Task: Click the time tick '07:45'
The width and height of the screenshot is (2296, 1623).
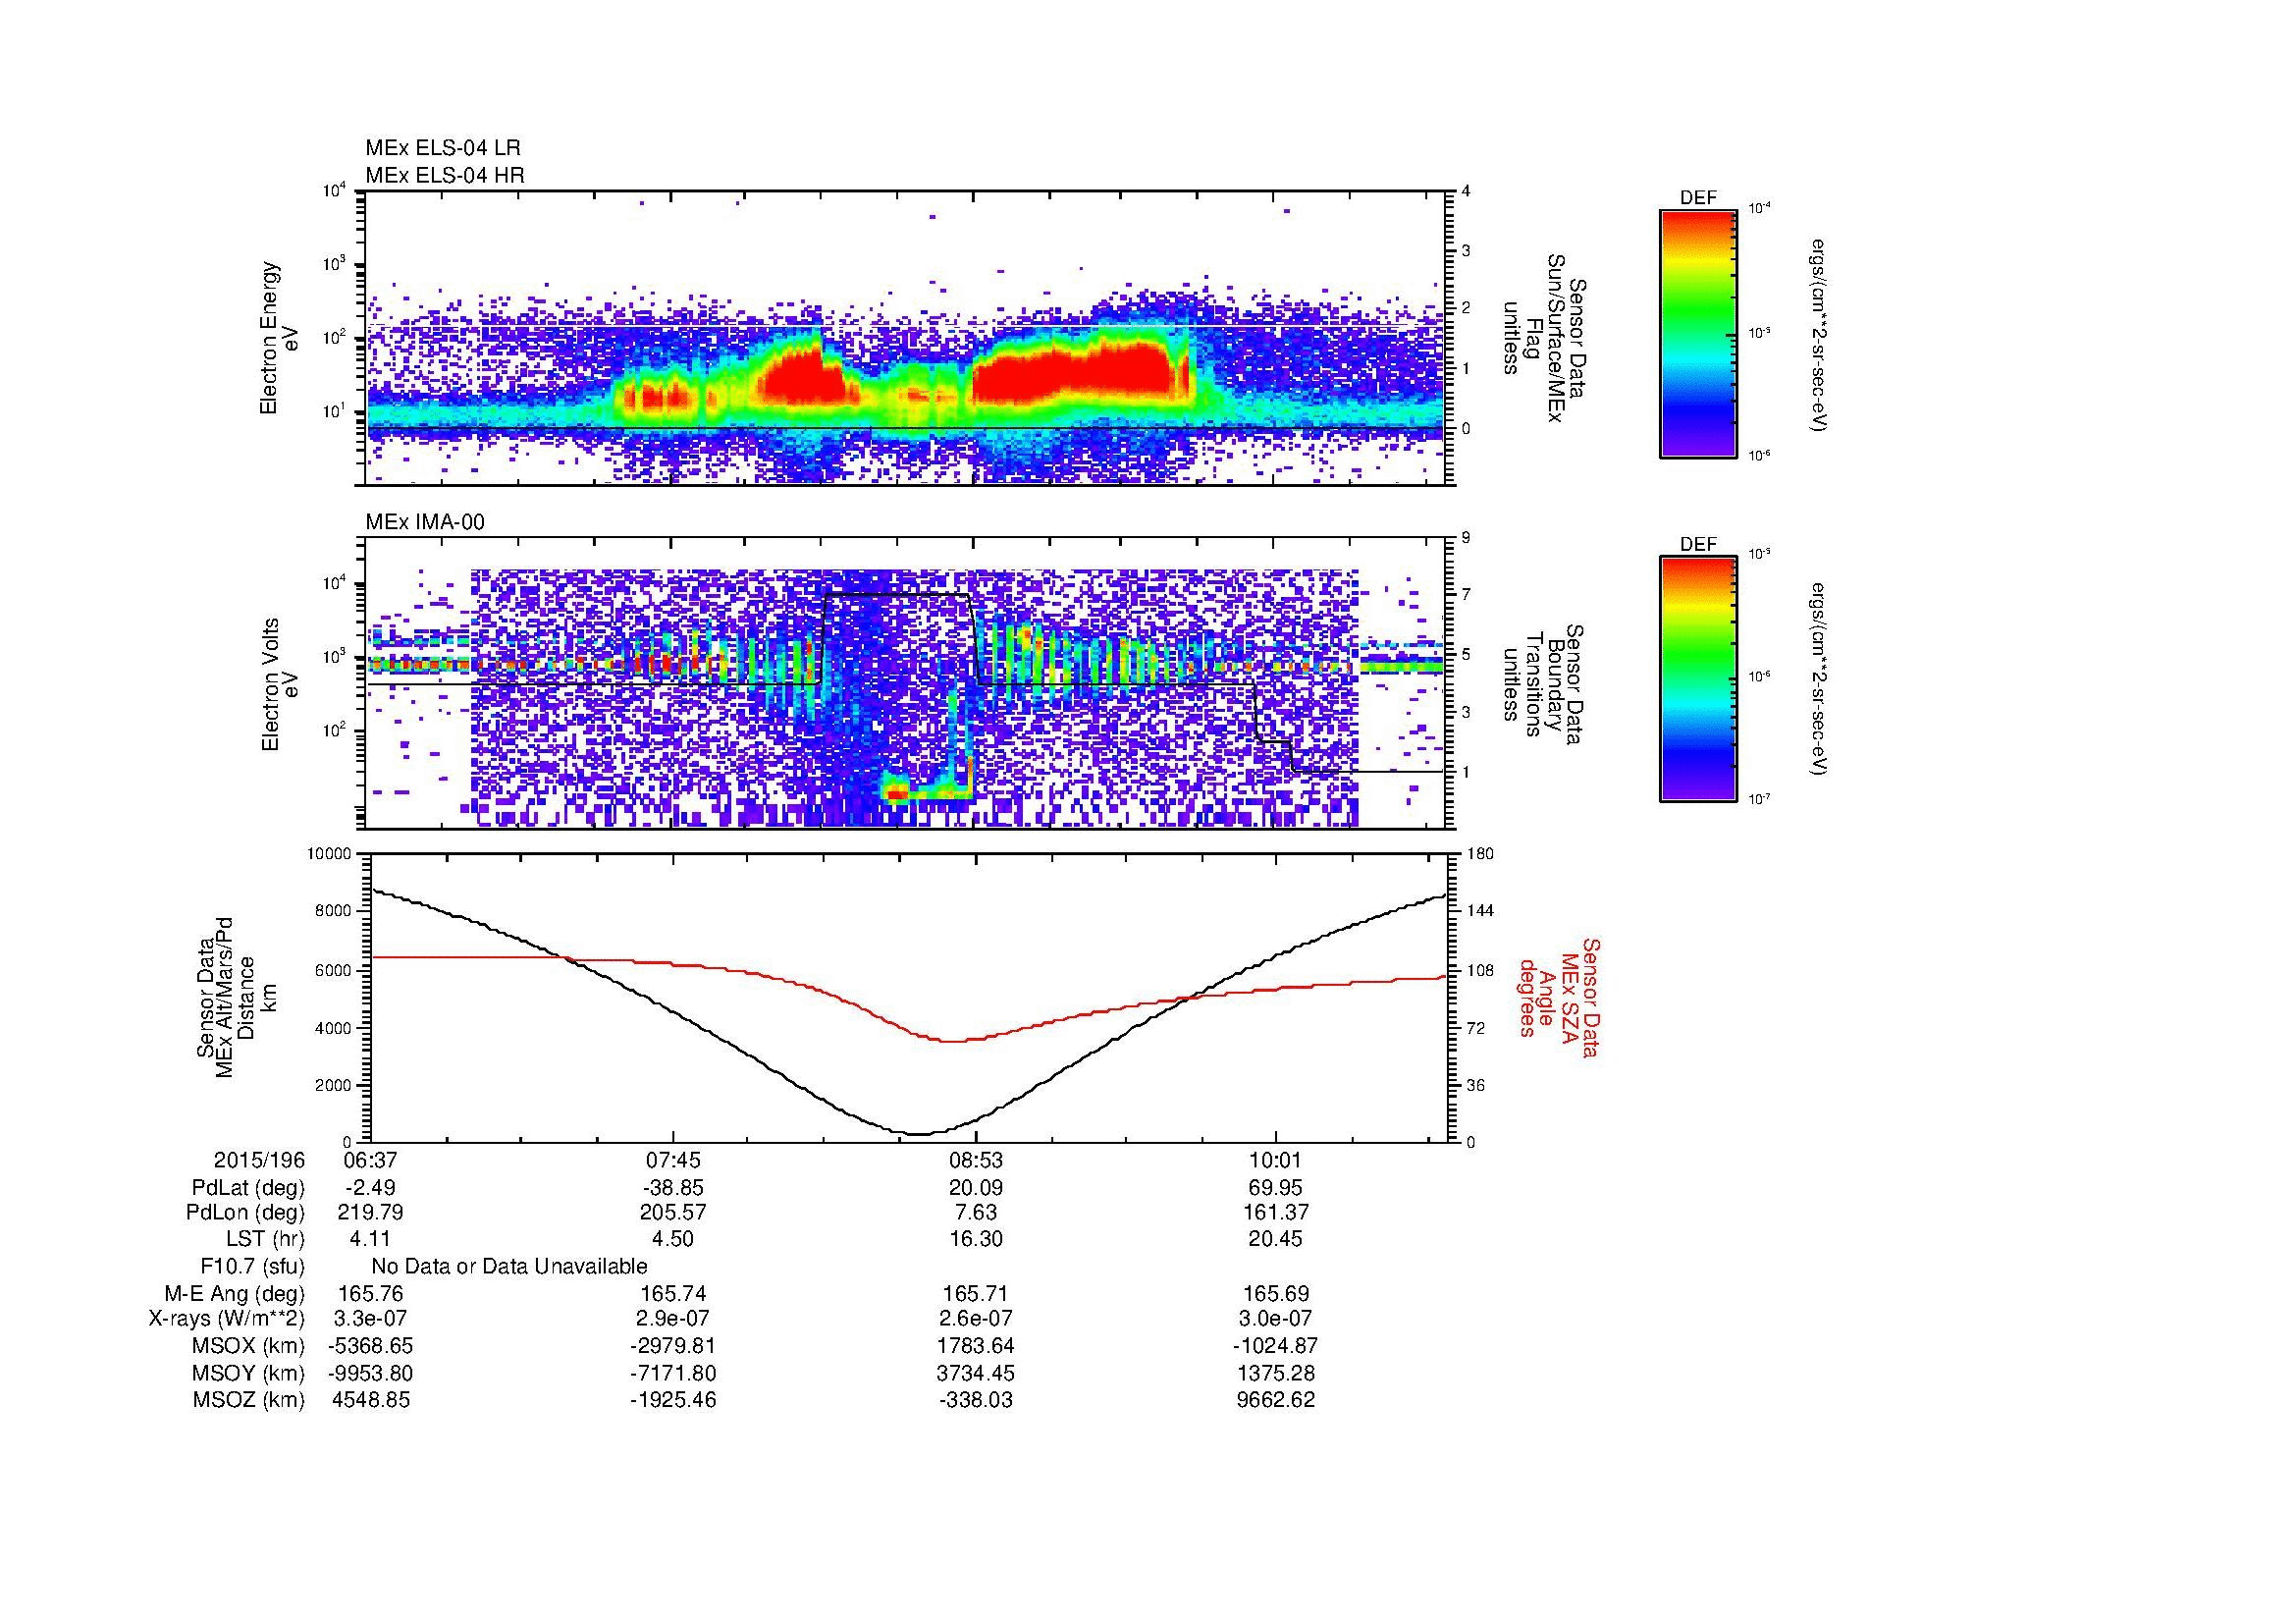Action: (673, 1160)
